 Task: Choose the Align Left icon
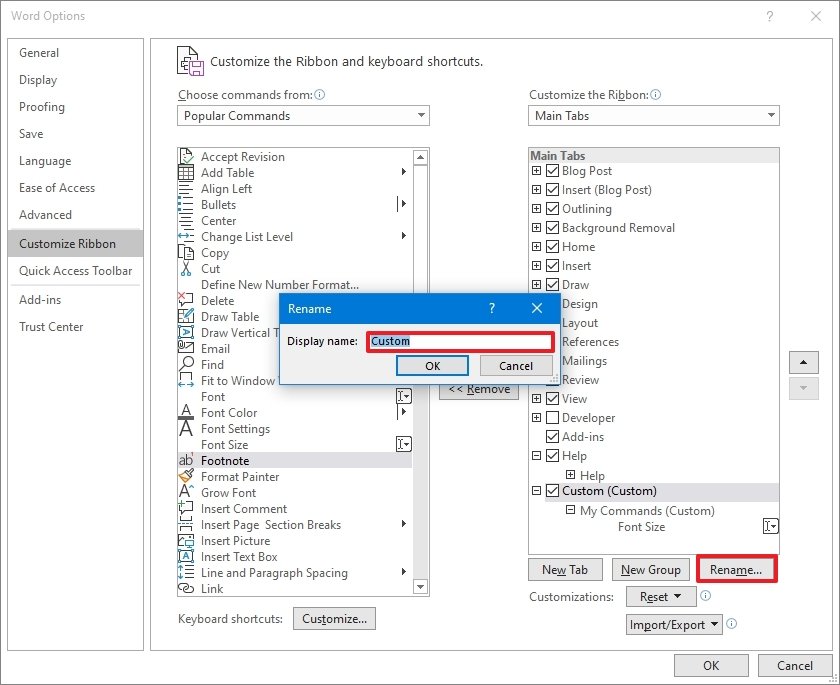tap(186, 189)
